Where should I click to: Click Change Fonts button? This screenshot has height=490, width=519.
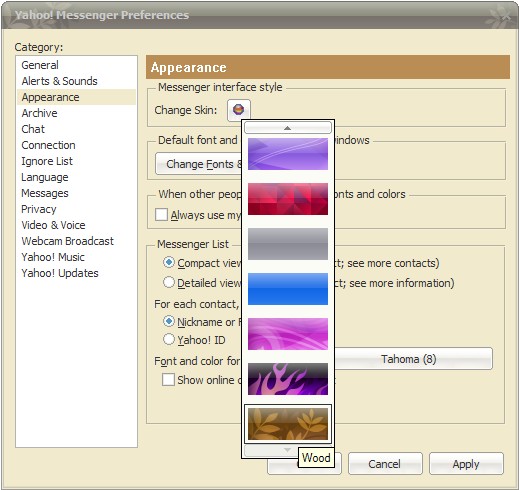pos(199,164)
